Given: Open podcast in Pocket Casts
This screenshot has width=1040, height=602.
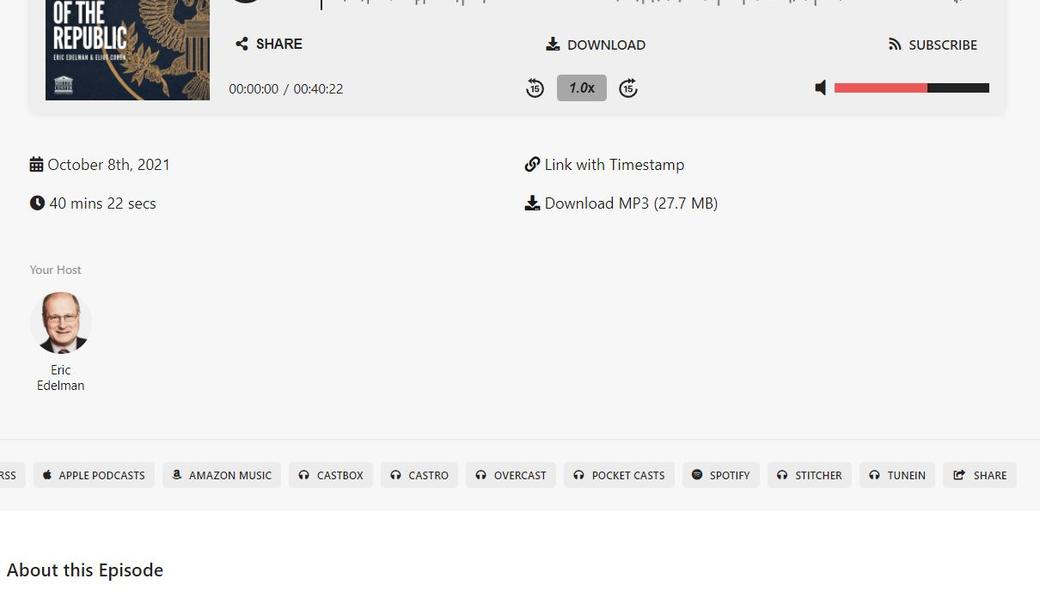Looking at the screenshot, I should tap(619, 475).
